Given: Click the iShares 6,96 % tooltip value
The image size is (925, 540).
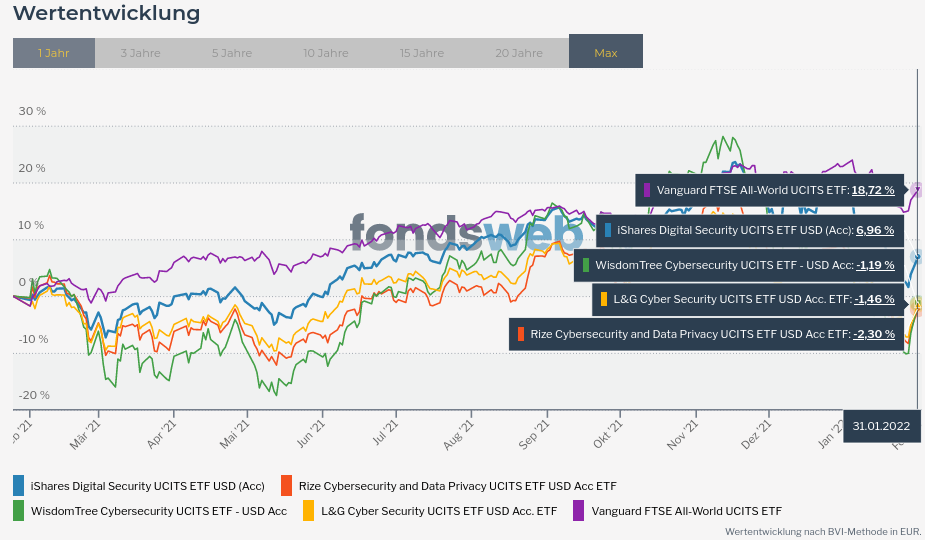Looking at the screenshot, I should [x=874, y=230].
